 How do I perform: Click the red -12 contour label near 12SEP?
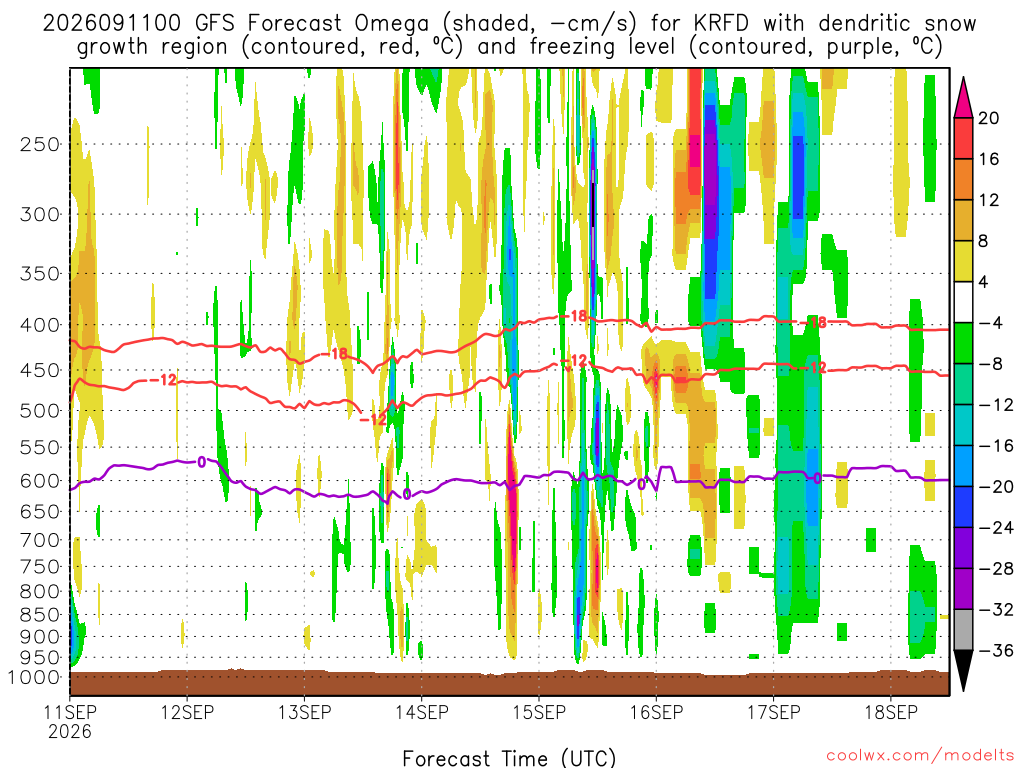point(163,379)
